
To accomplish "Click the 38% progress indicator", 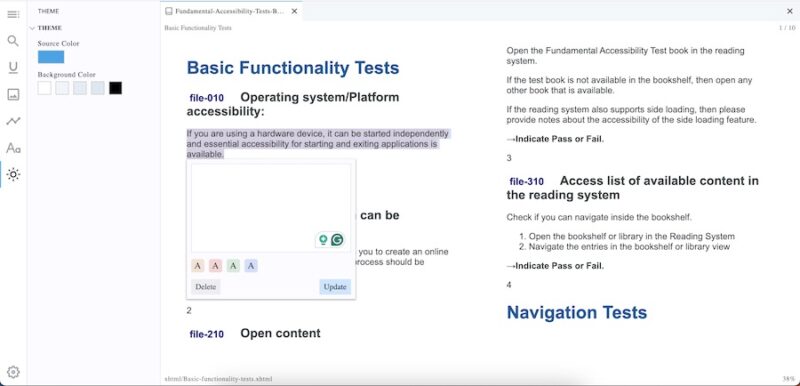I will point(788,379).
